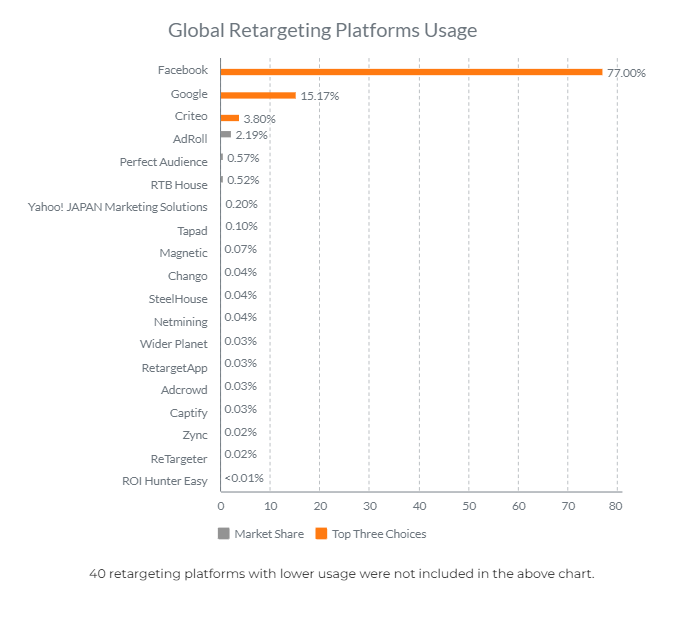The width and height of the screenshot is (692, 623).
Task: Click the footnote about 40 retargeting platforms
Action: pyautogui.click(x=342, y=574)
